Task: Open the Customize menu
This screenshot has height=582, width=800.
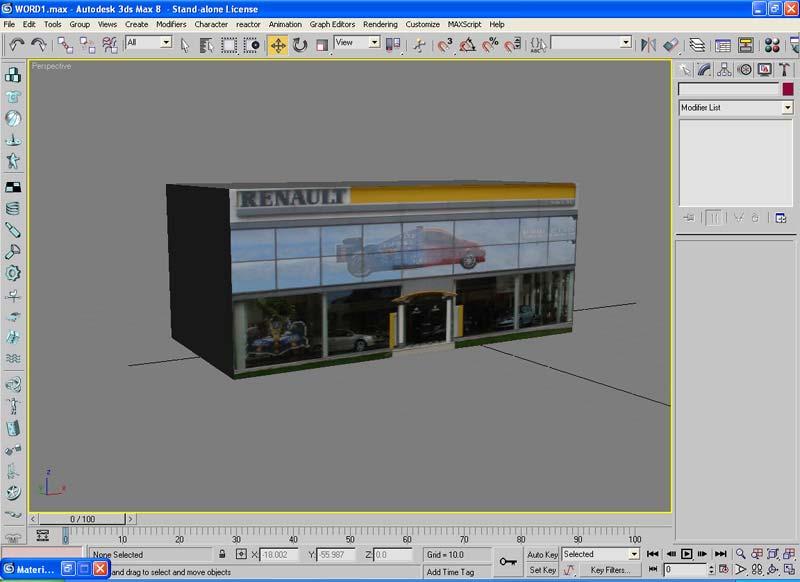Action: tap(422, 24)
